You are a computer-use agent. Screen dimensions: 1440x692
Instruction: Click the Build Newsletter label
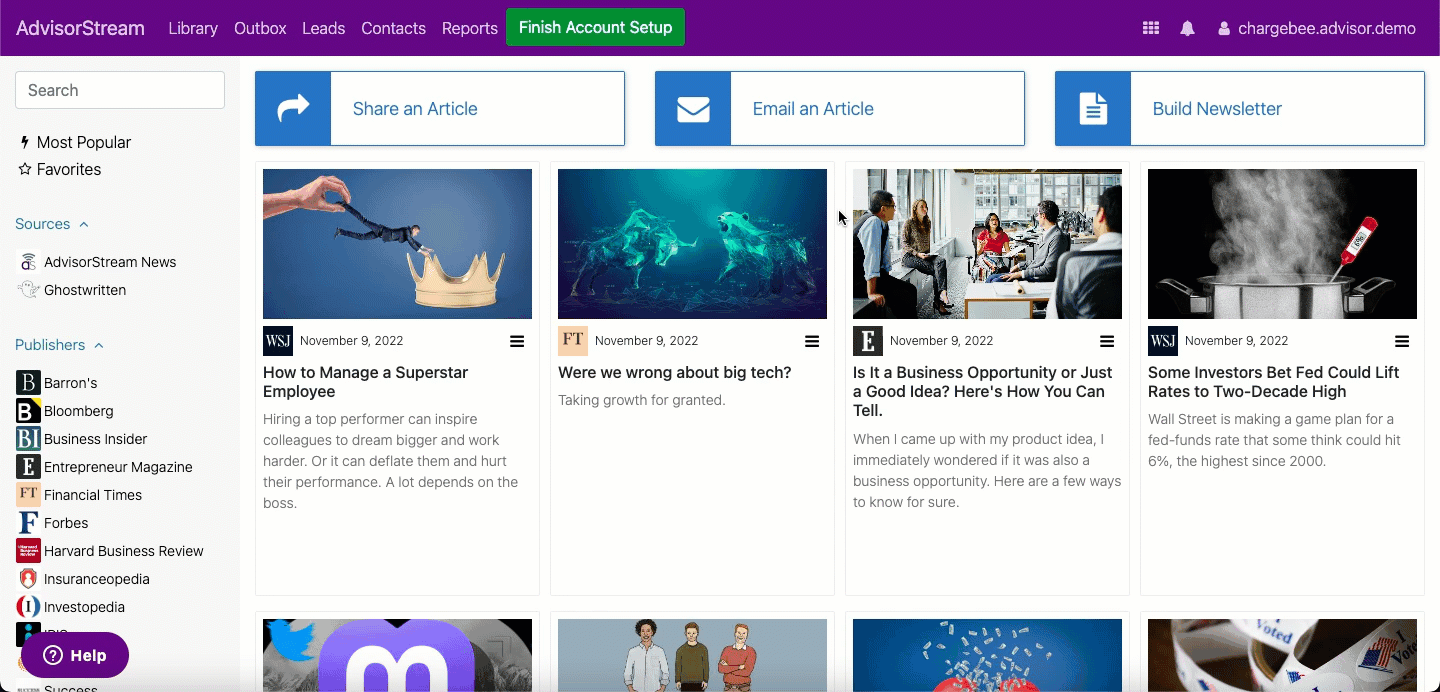1217,109
